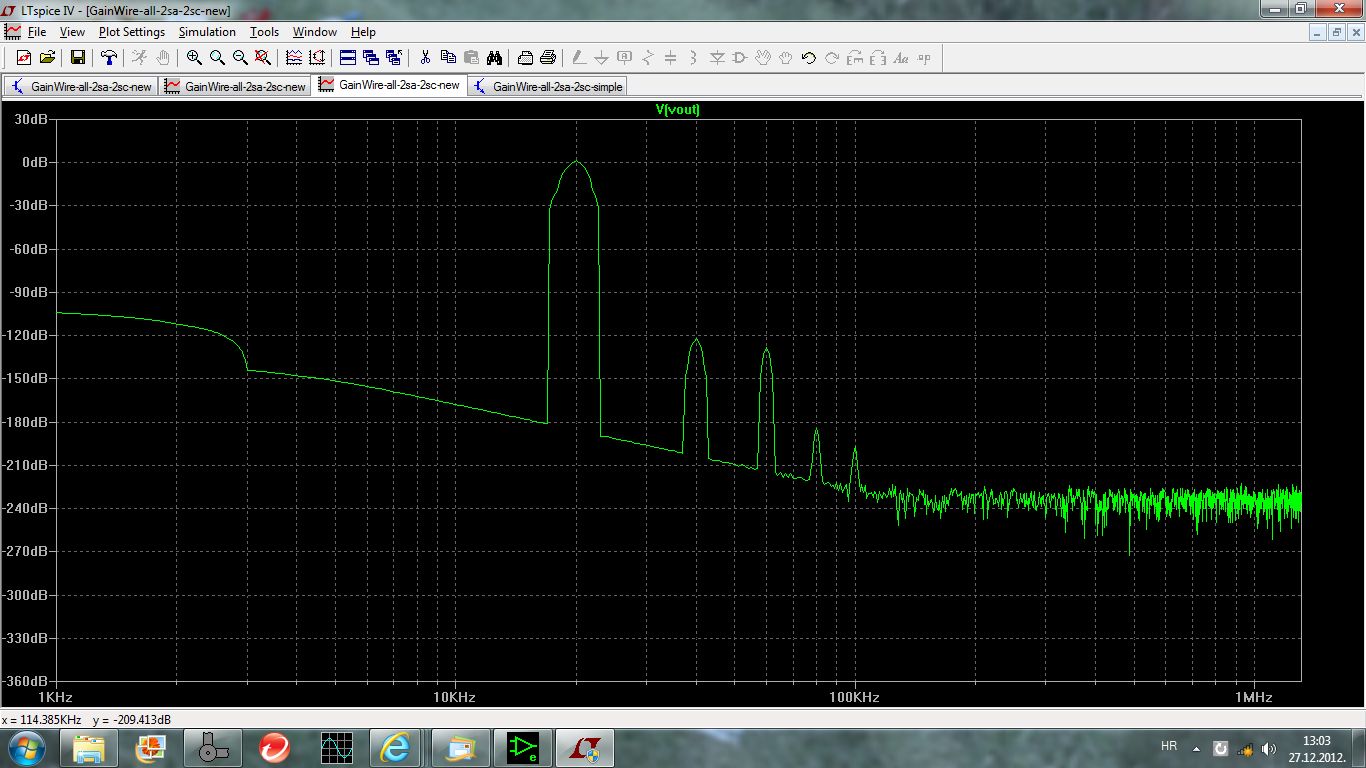The image size is (1366, 768).
Task: Click the Autorange axes icon
Action: coord(317,58)
